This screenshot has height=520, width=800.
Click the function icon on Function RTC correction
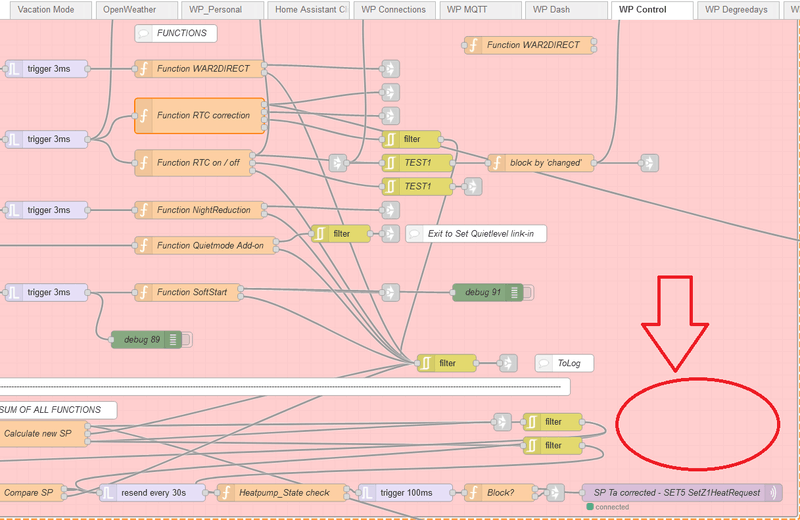click(x=144, y=116)
